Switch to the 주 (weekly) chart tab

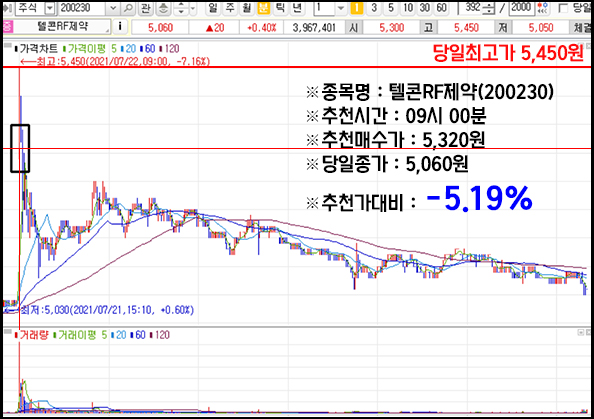coord(230,8)
